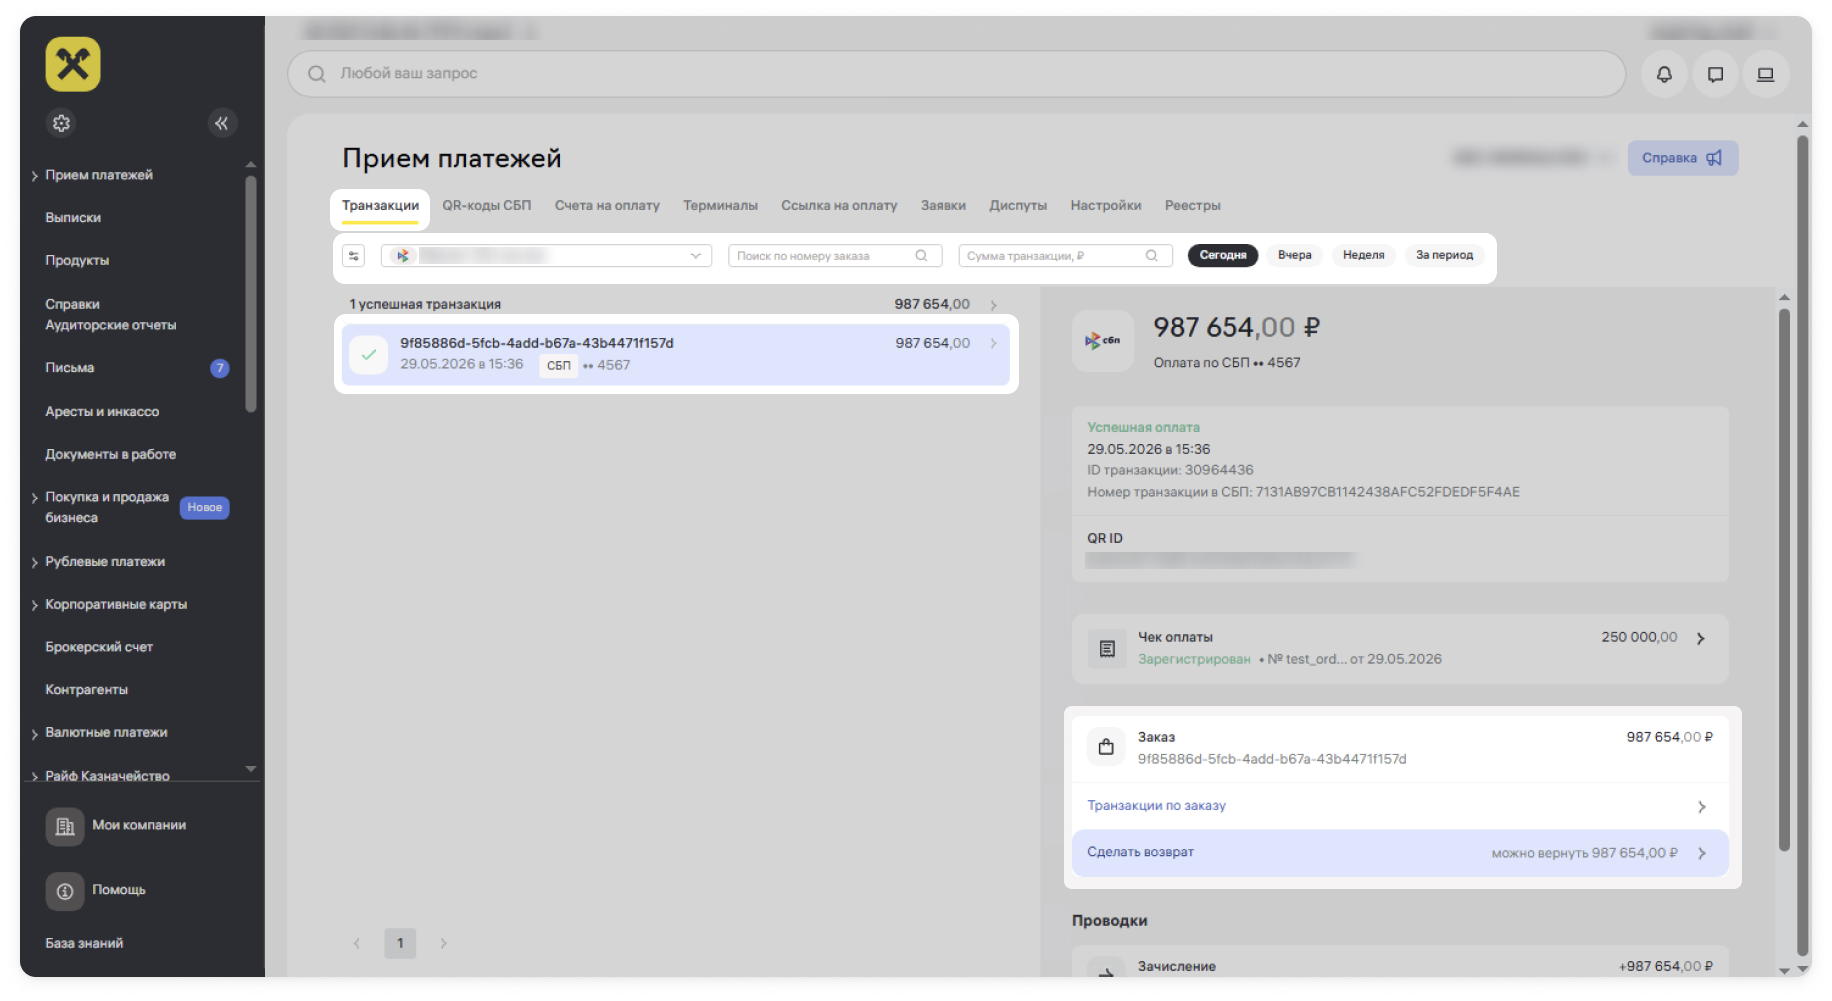Expand Покупка и продажа бизнеса
The height and width of the screenshot is (1001, 1832).
click(34, 498)
